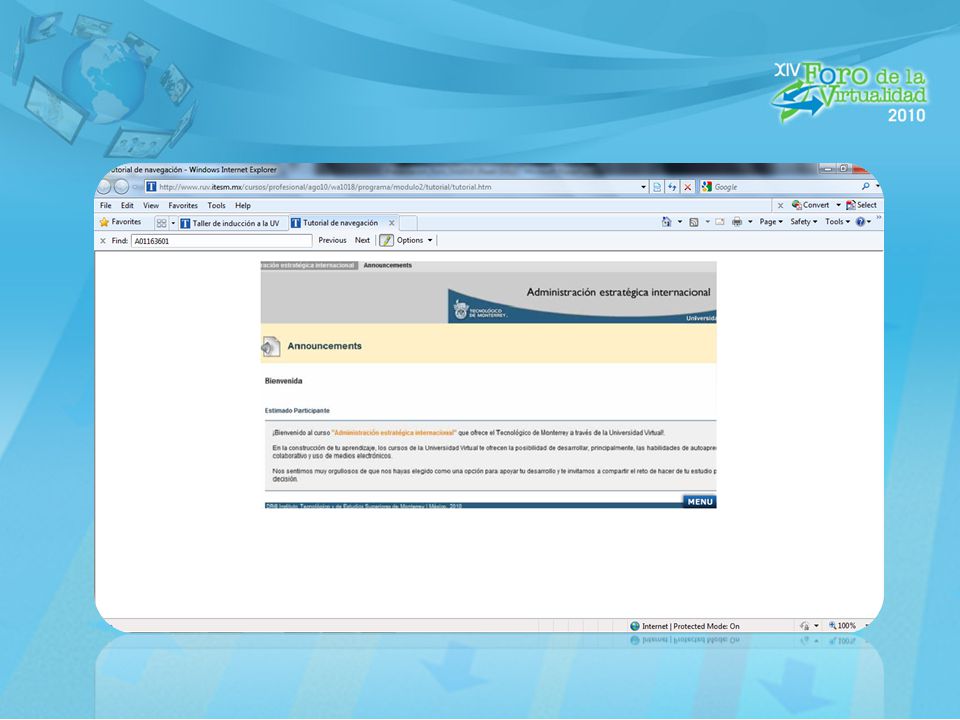960x720 pixels.
Task: Select the Tutorial de navegación tab
Action: (x=343, y=223)
